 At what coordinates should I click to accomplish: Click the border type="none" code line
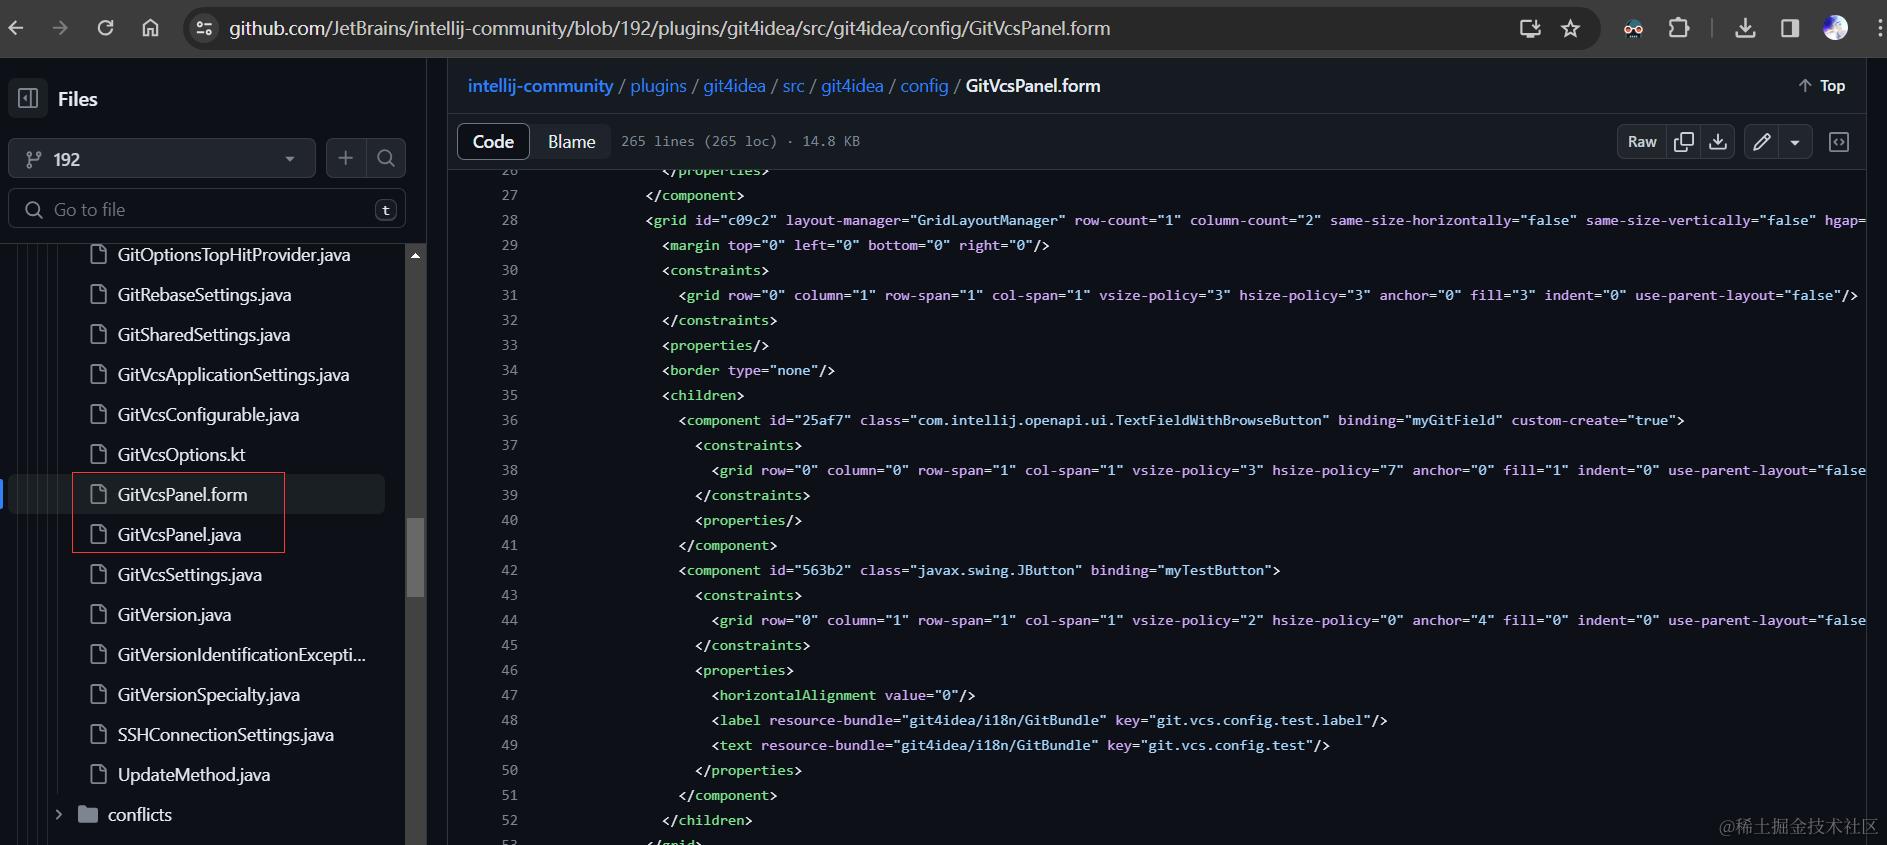click(x=748, y=370)
